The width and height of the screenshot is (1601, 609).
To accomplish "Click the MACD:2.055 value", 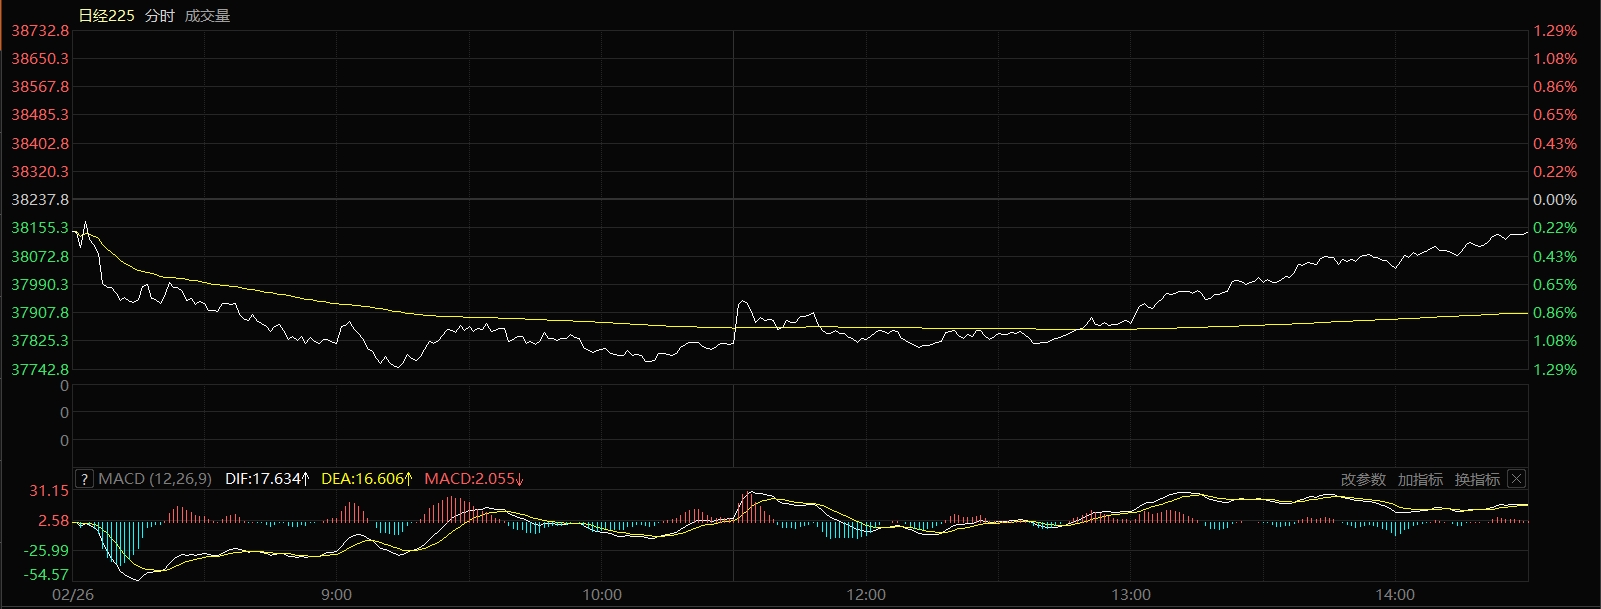I will click(x=474, y=479).
